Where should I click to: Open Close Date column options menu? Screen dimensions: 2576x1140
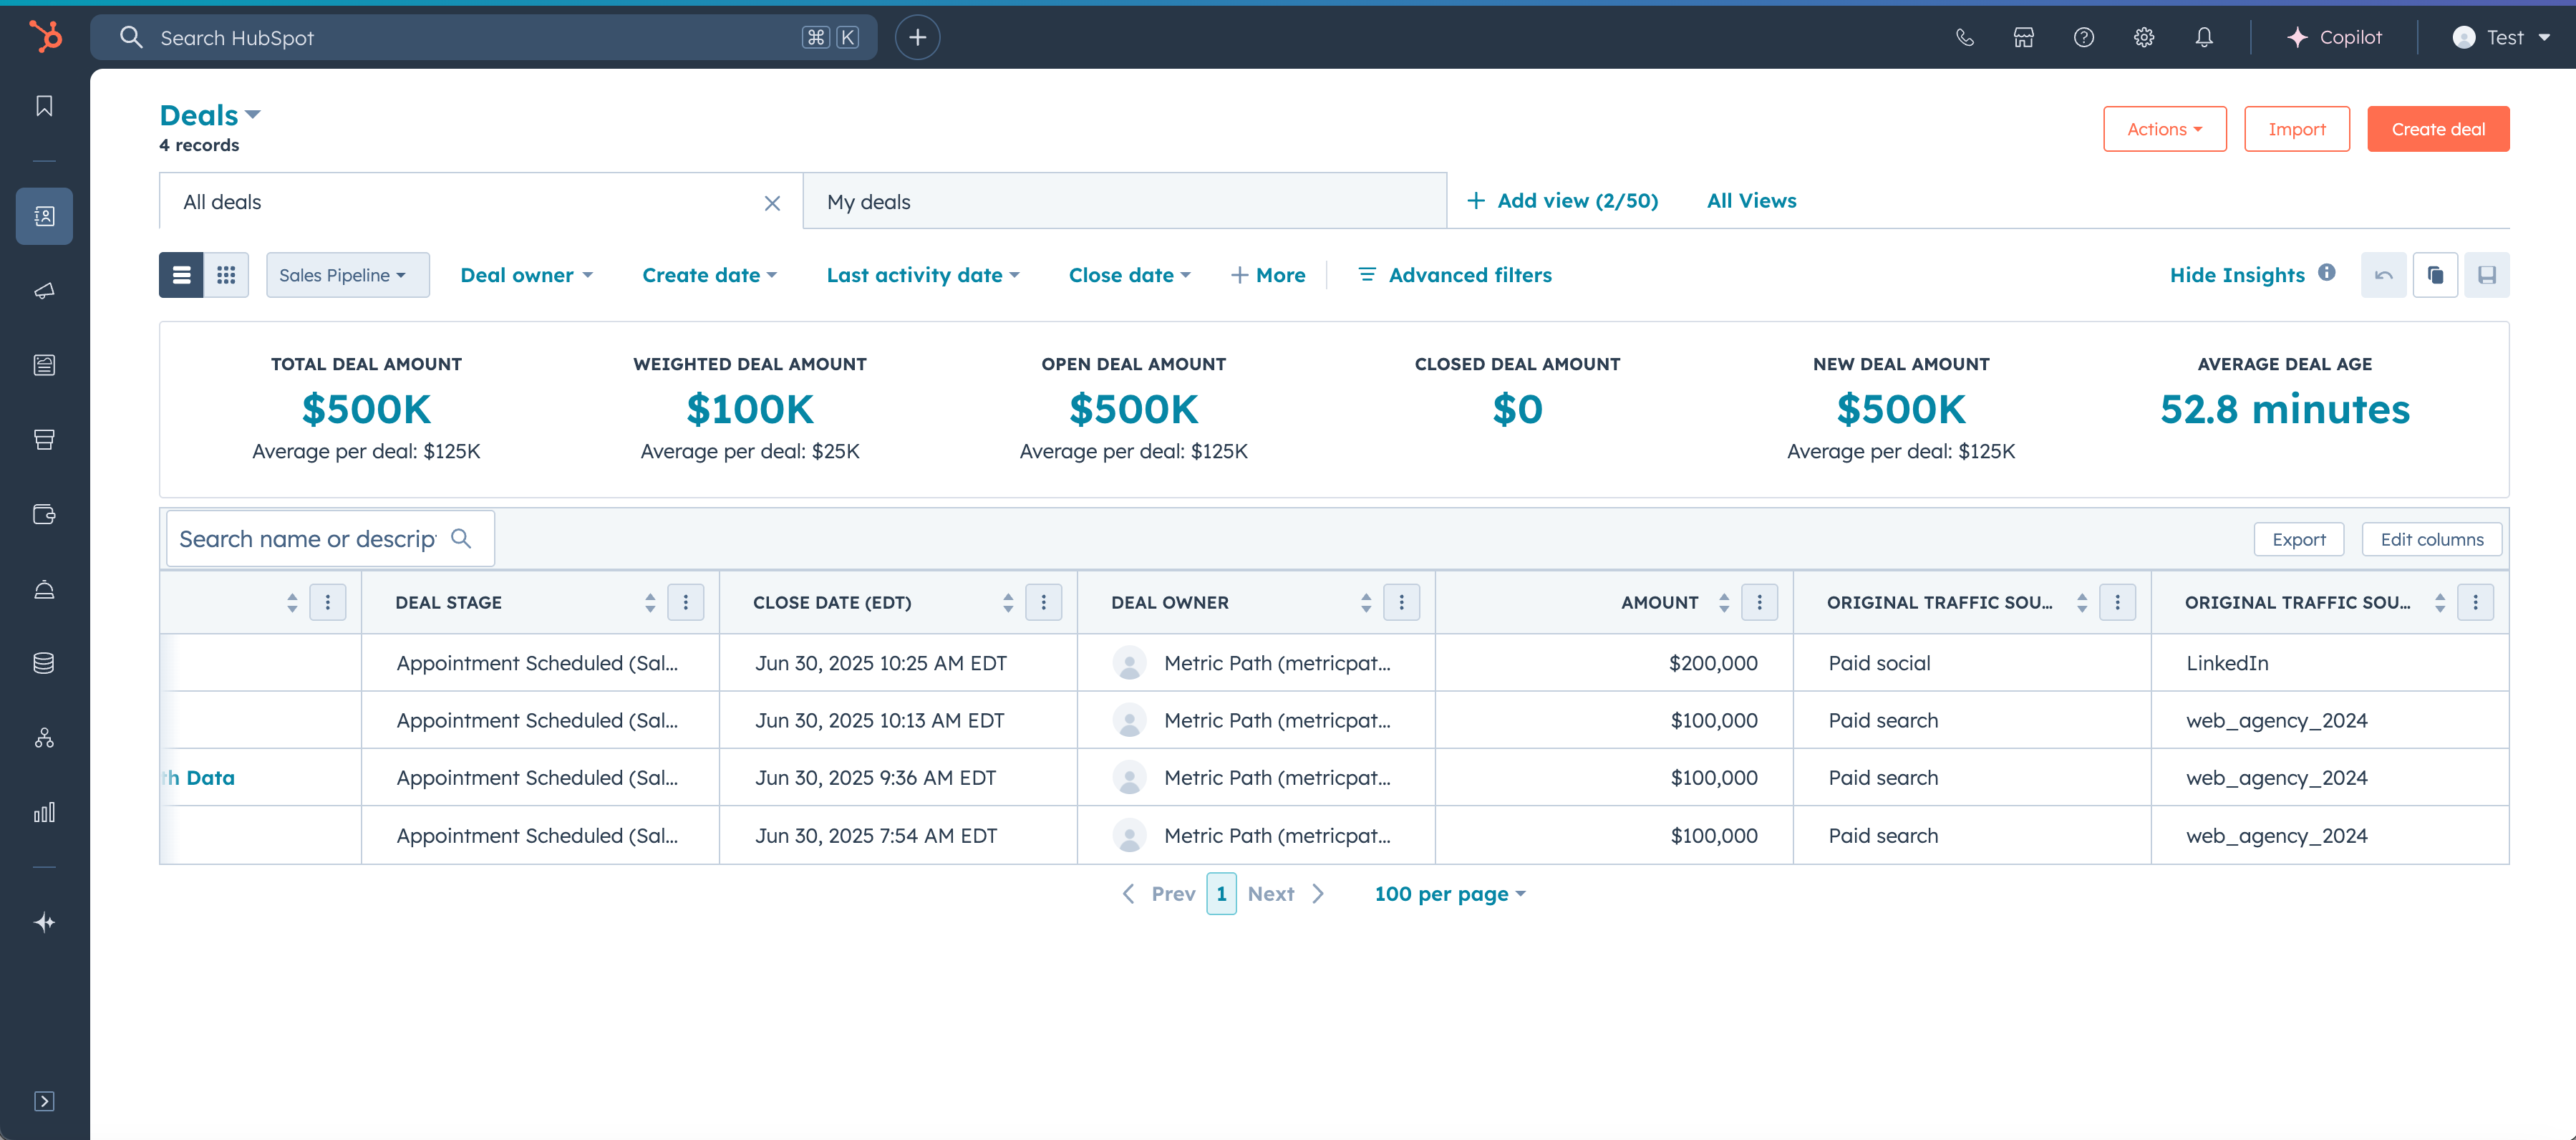pyautogui.click(x=1044, y=602)
